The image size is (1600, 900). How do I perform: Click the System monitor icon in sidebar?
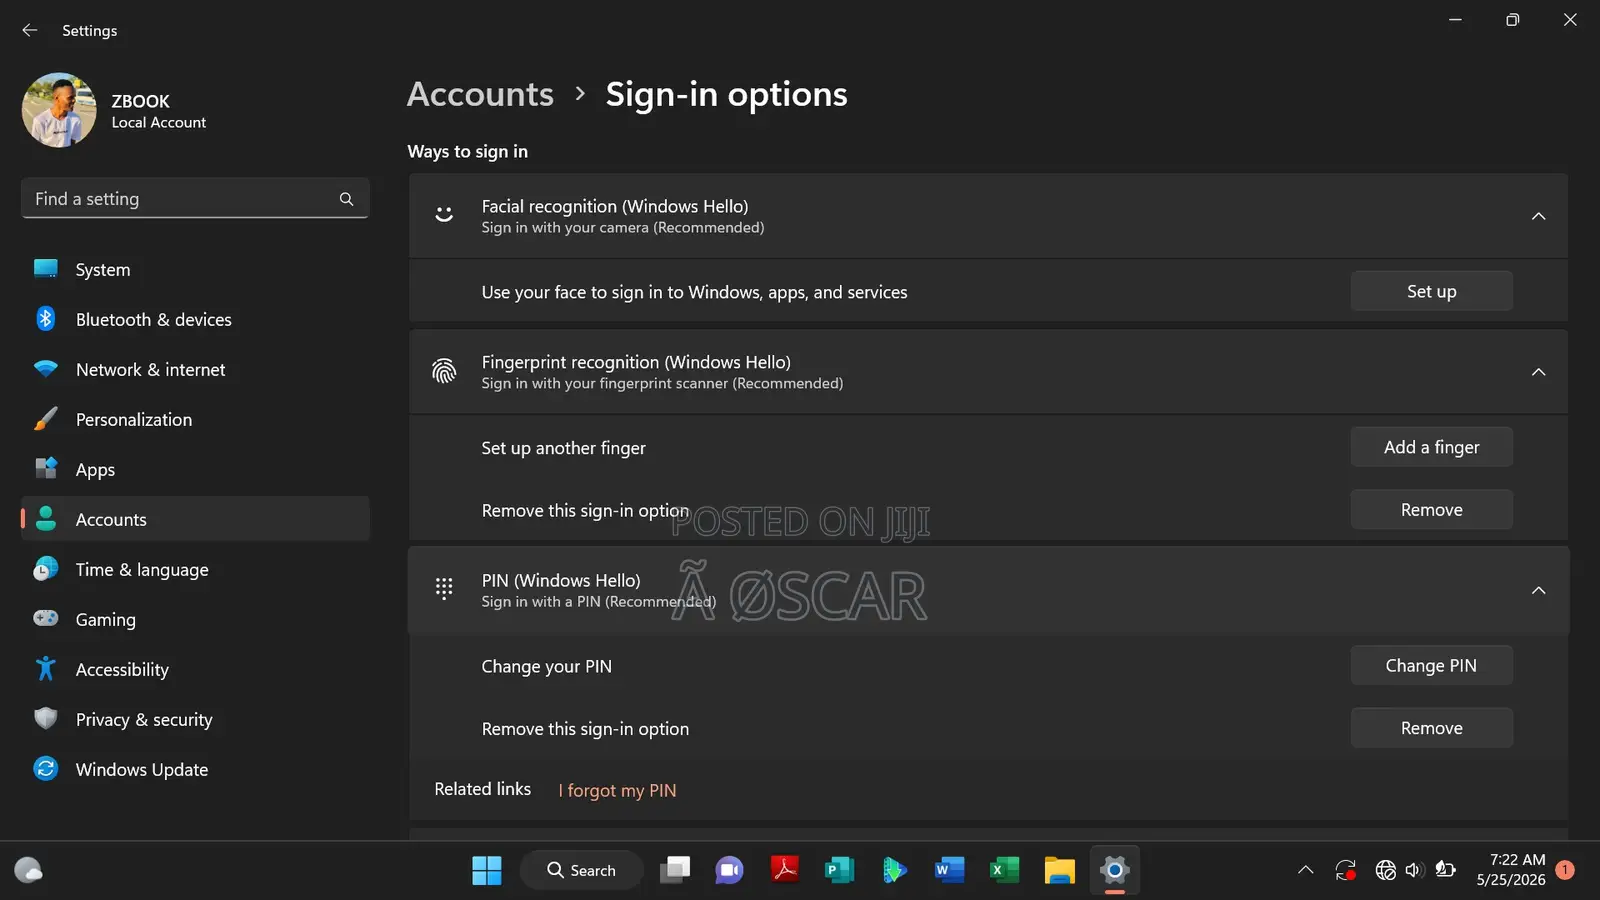[46, 268]
